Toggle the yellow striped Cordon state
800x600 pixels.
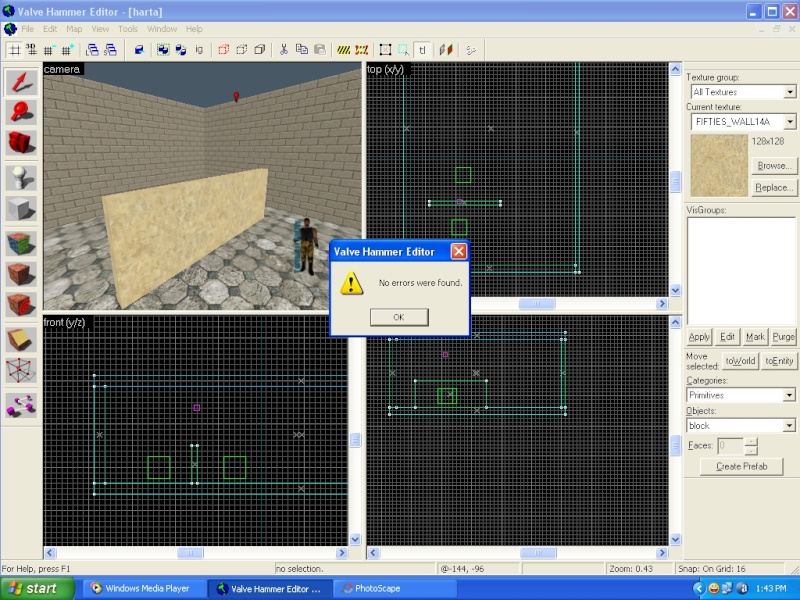tap(344, 50)
